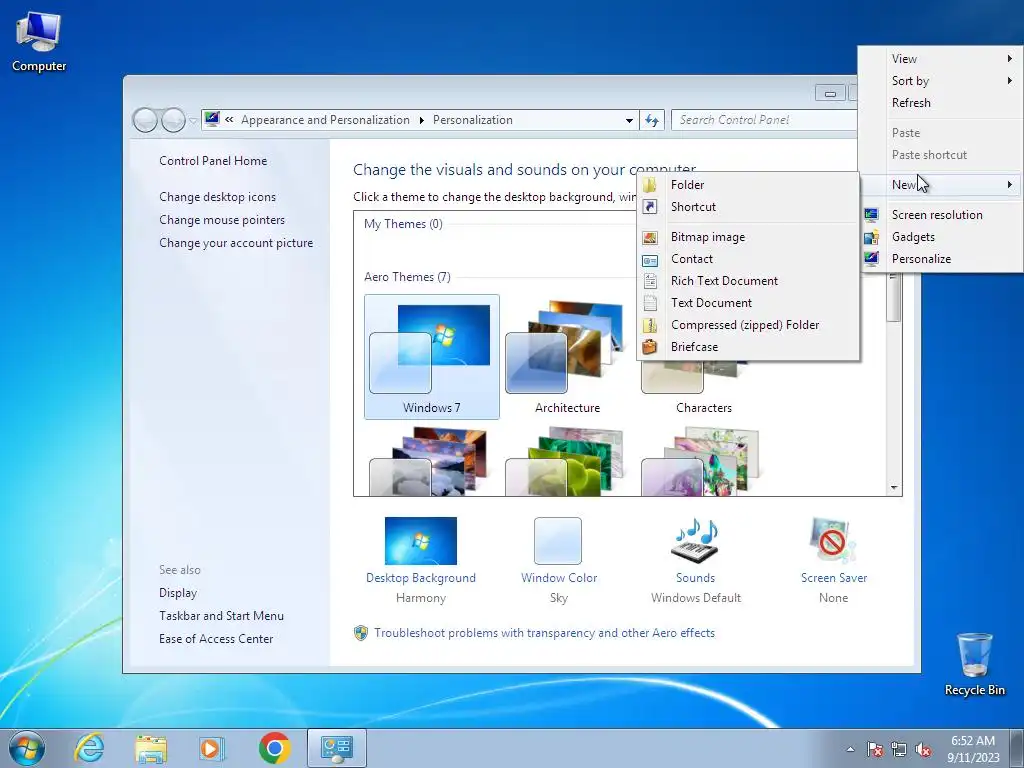Click the Personalization breadcrumb
The image size is (1024, 768).
(x=473, y=120)
